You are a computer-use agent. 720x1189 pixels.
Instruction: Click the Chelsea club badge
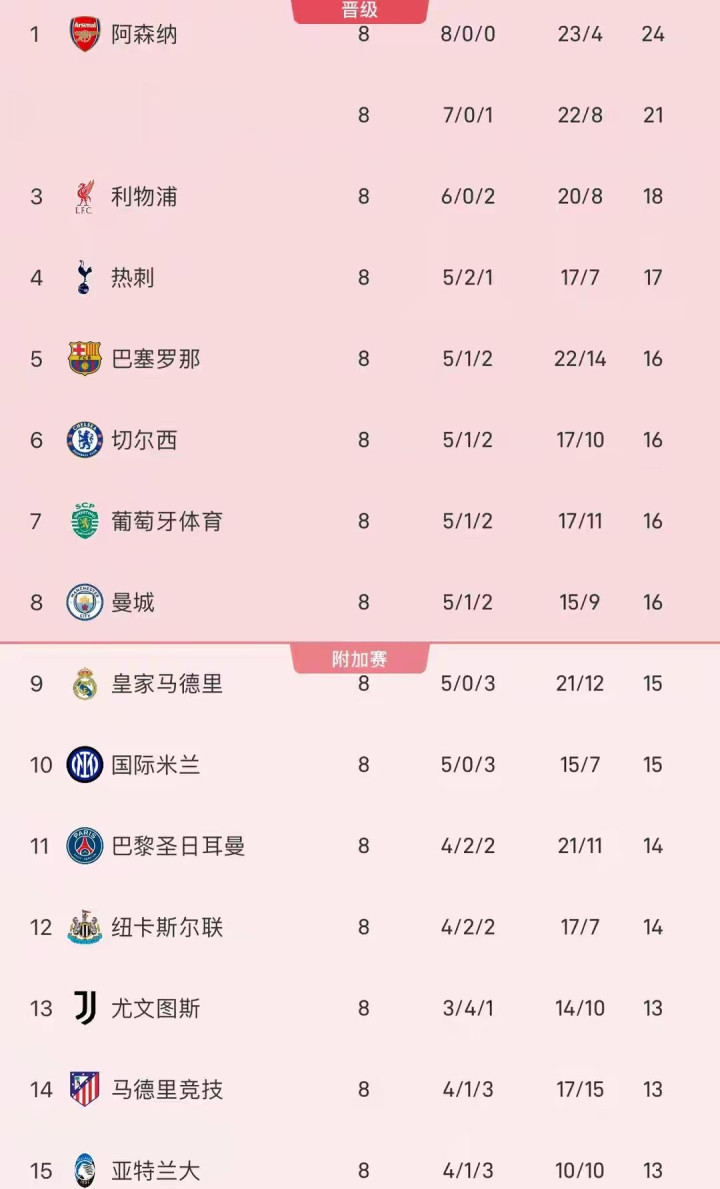click(x=85, y=440)
